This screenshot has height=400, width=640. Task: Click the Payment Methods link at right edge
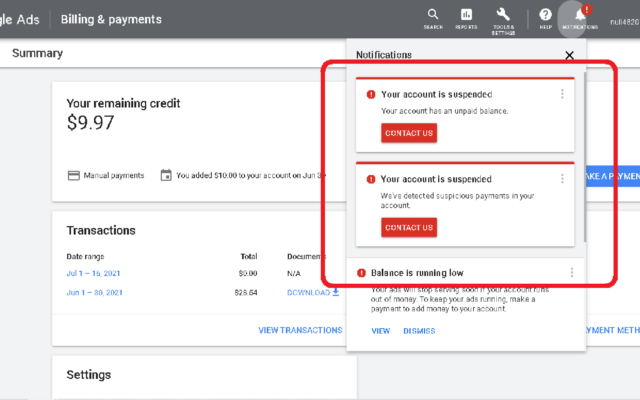pos(612,330)
